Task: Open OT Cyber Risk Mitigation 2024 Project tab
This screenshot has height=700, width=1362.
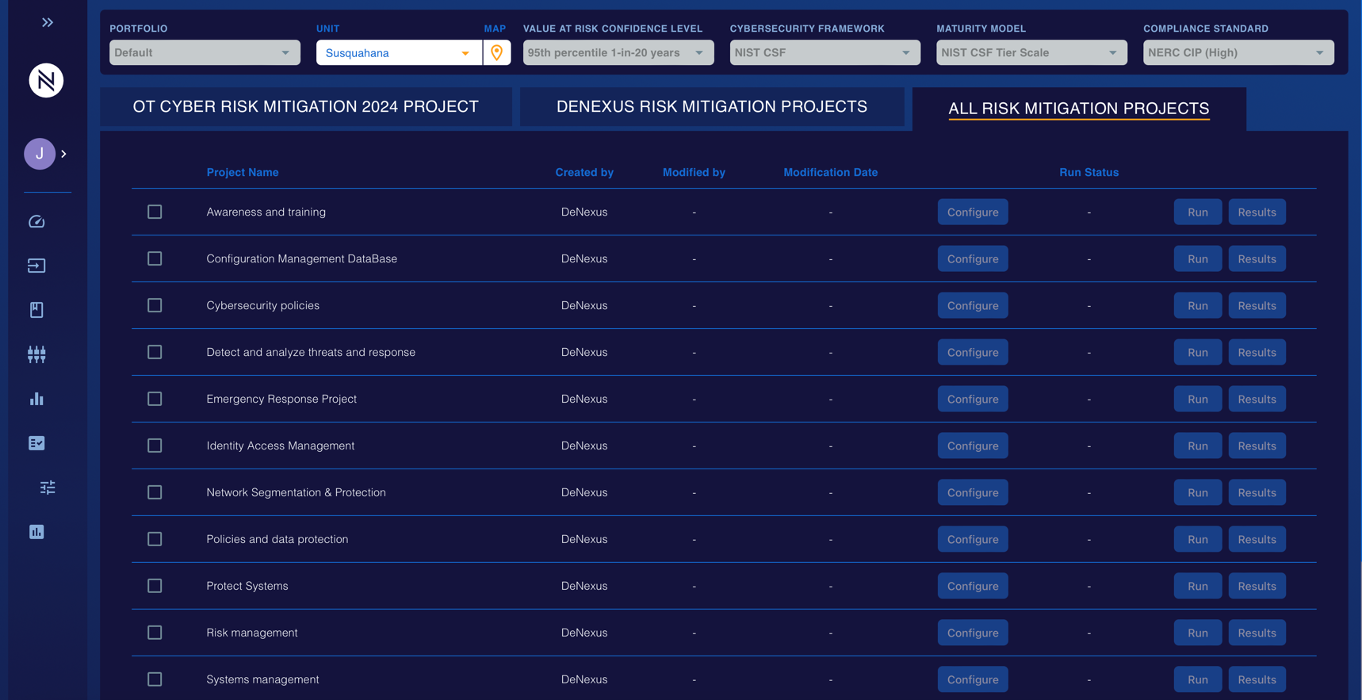Action: [x=305, y=107]
